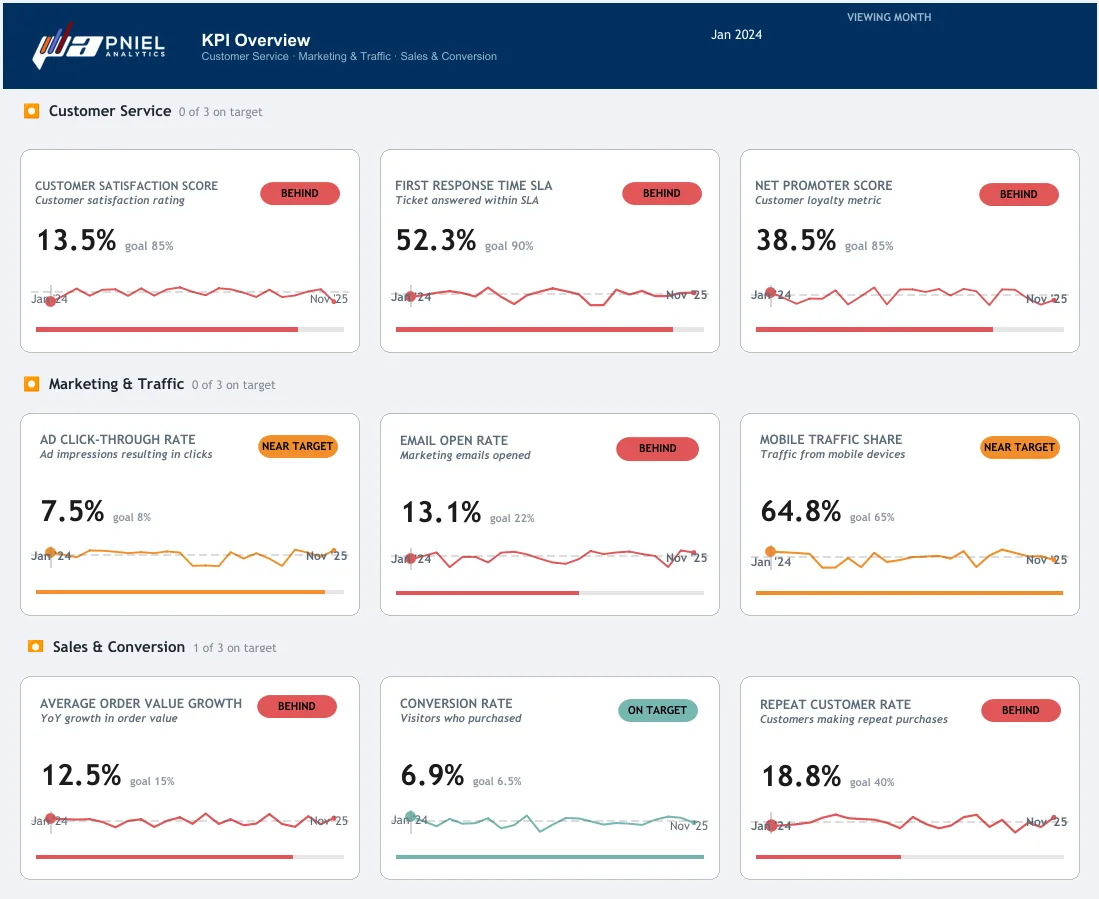The height and width of the screenshot is (899, 1099).
Task: Click the Mobile Traffic Share title
Action: pos(831,439)
